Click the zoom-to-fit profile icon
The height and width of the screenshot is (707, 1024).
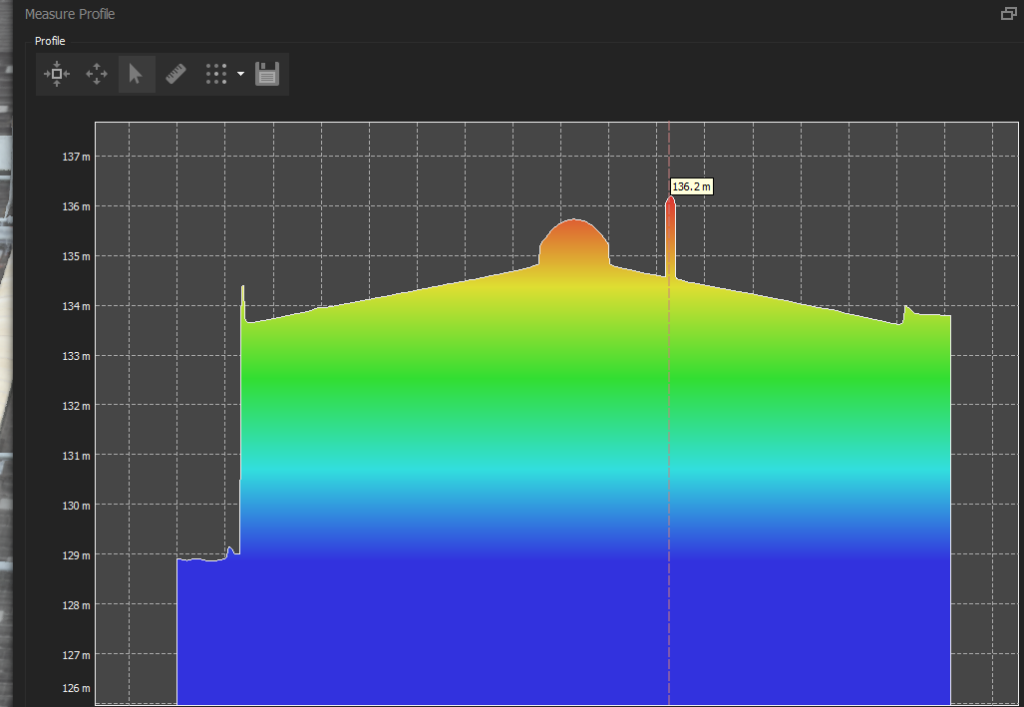(57, 74)
